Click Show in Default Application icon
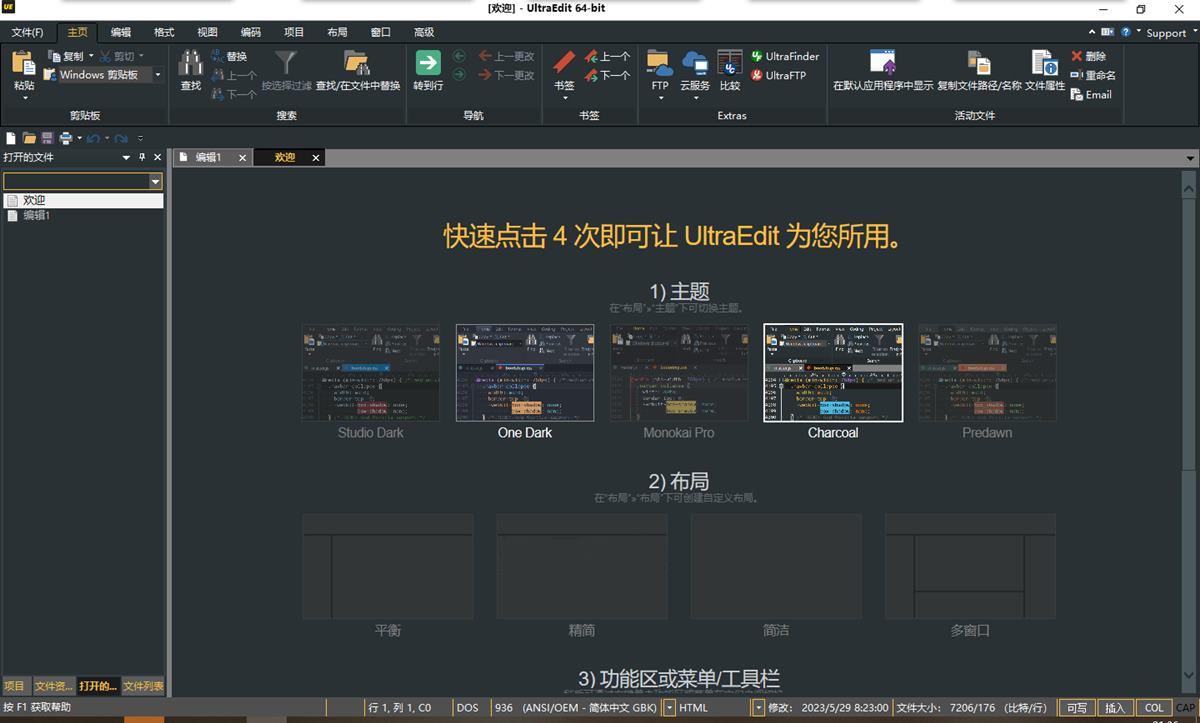Viewport: 1200px width, 723px height. pos(882,64)
